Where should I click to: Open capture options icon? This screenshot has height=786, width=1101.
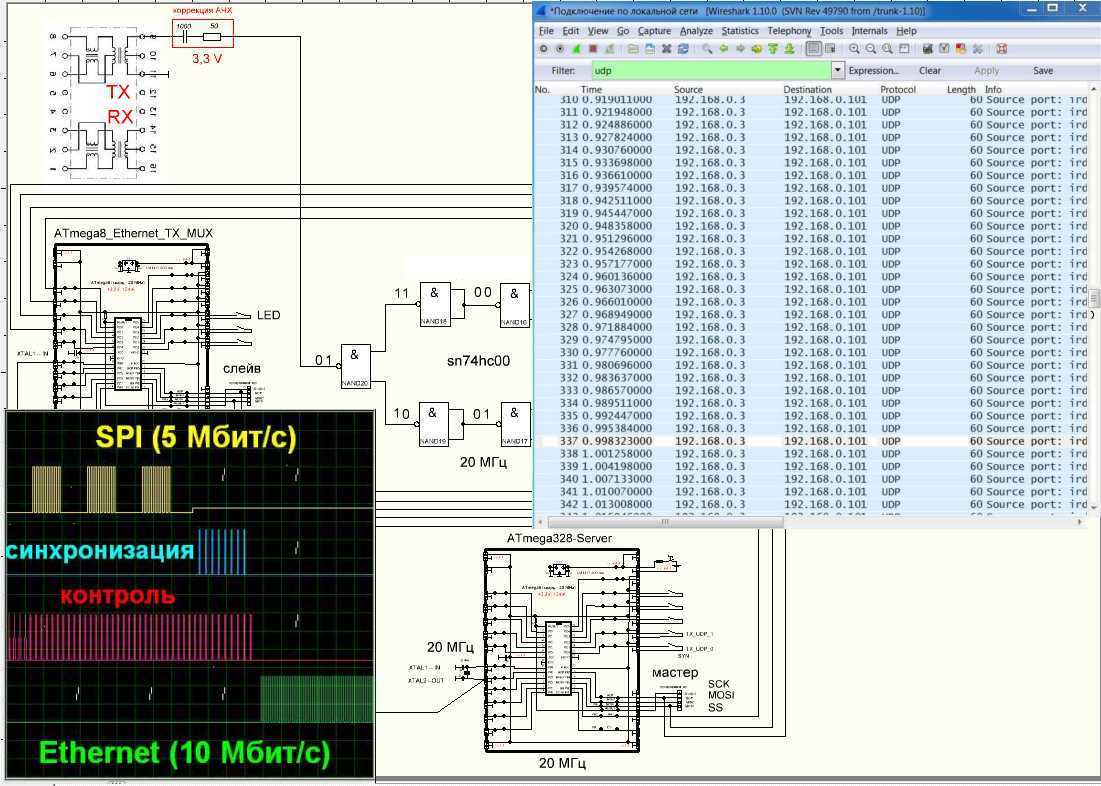click(560, 48)
